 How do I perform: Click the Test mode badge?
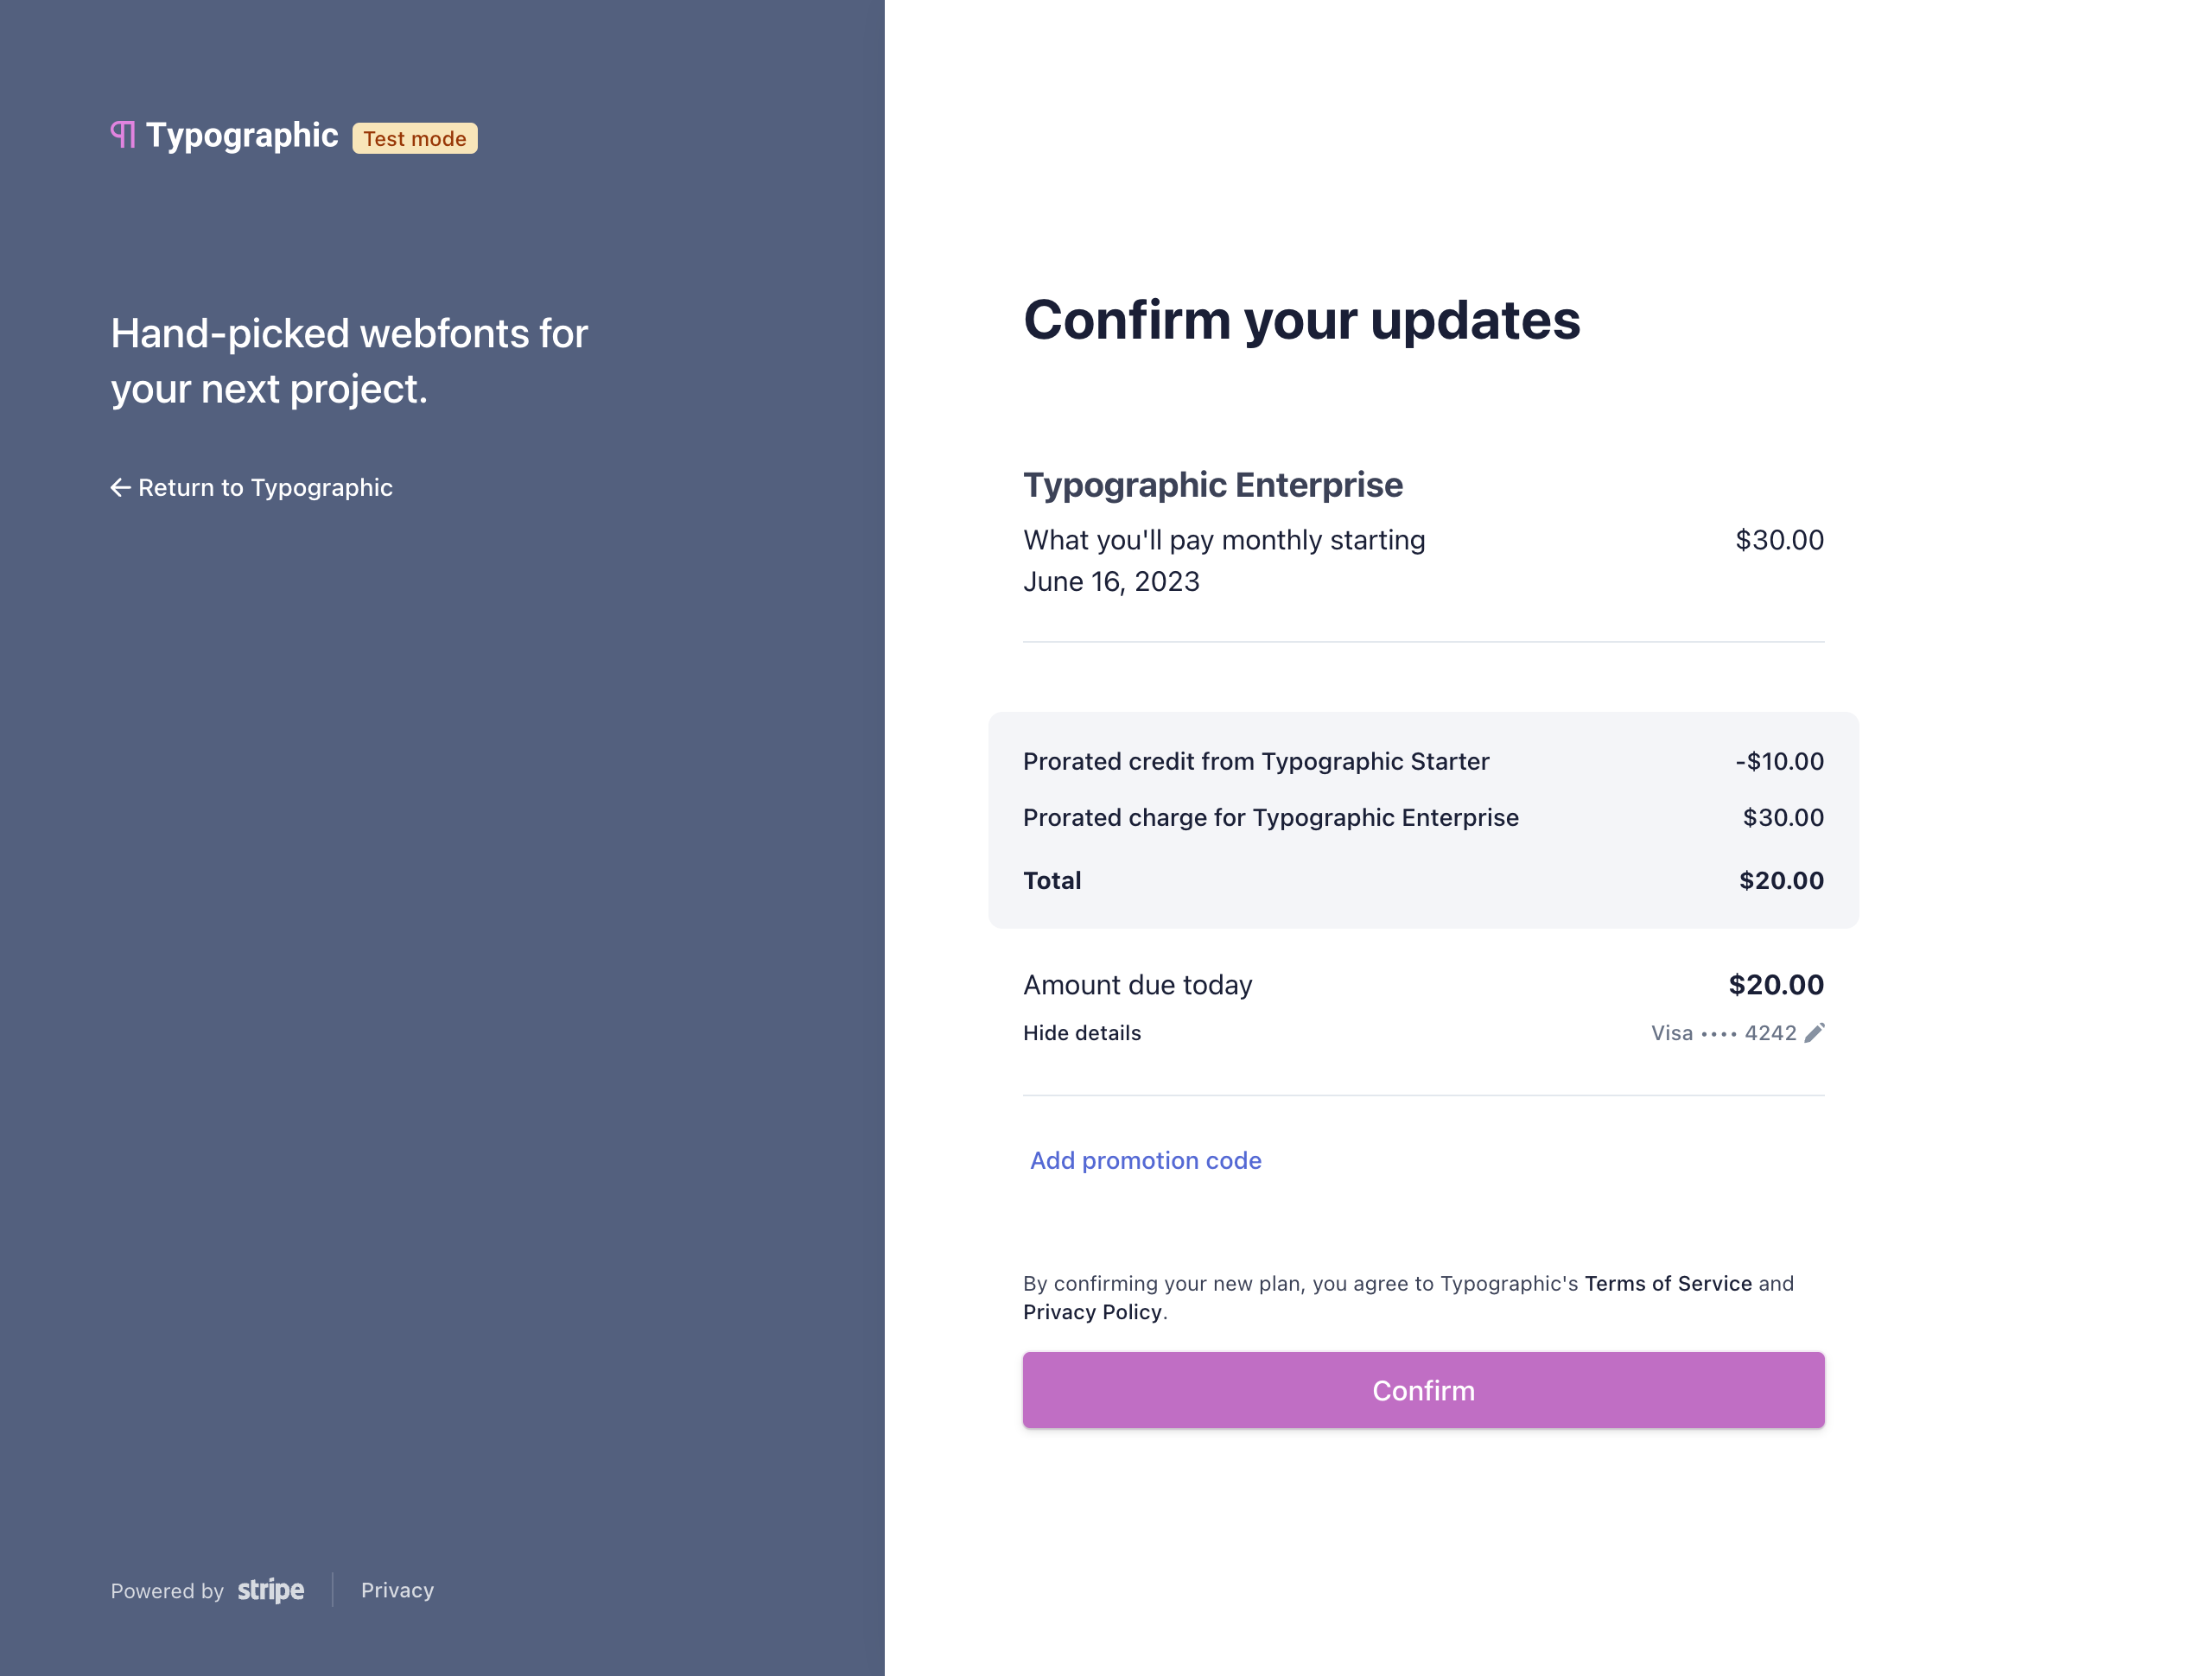414,138
